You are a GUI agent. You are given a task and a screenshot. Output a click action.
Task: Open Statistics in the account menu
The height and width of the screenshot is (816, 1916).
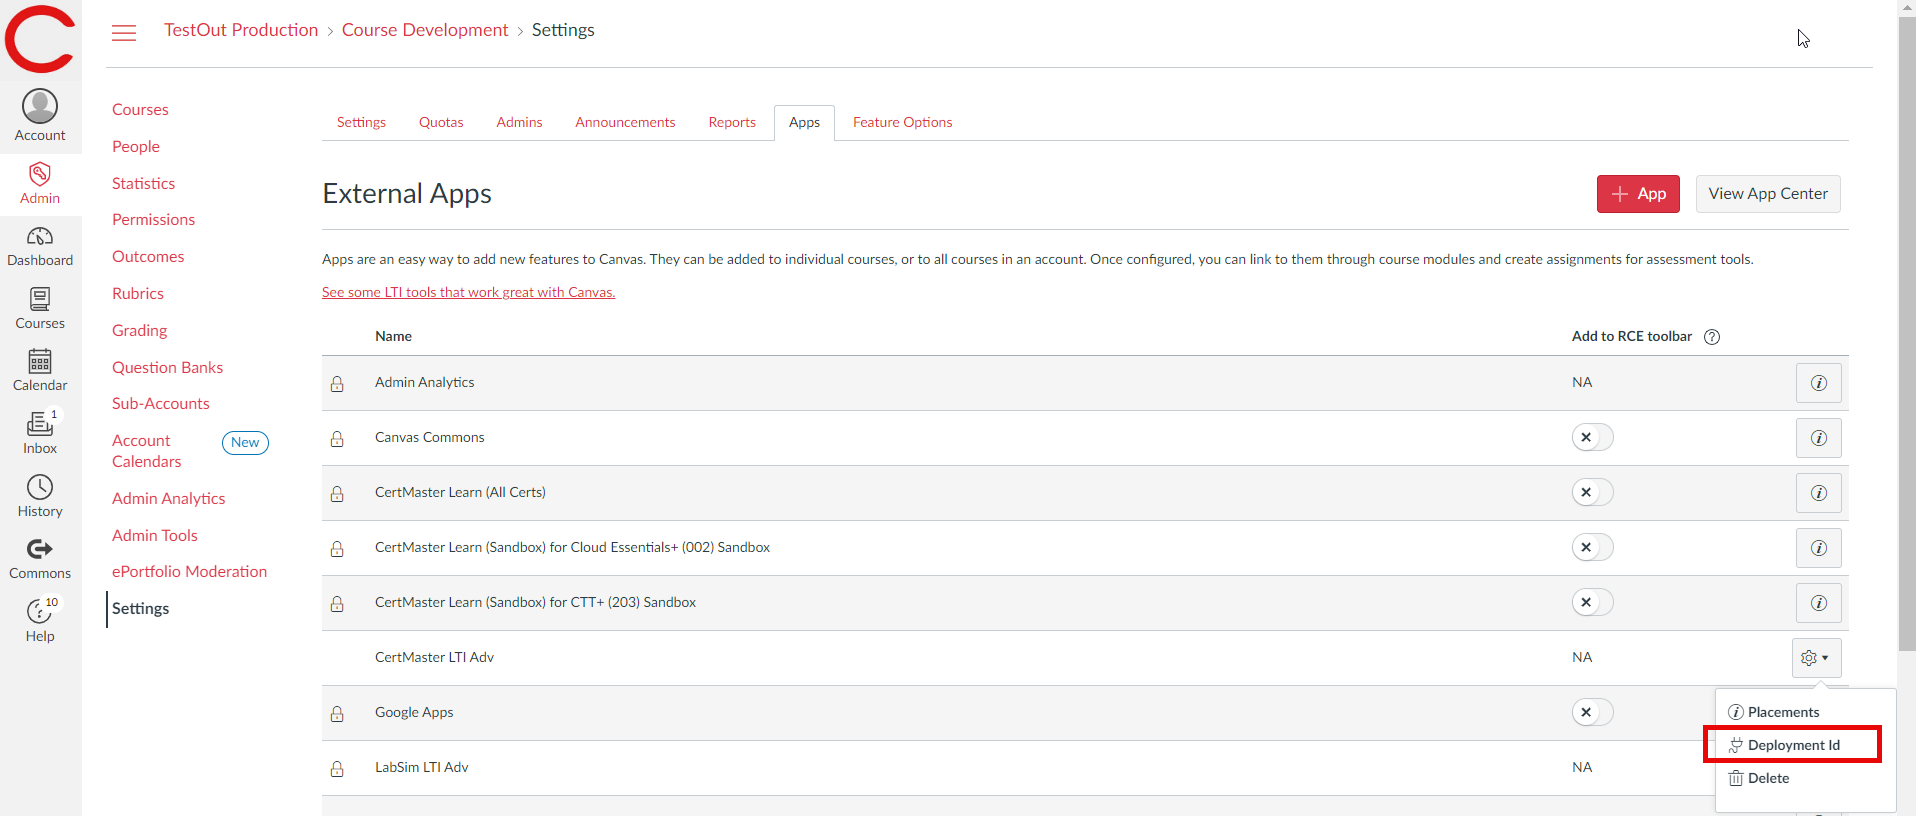pyautogui.click(x=143, y=184)
